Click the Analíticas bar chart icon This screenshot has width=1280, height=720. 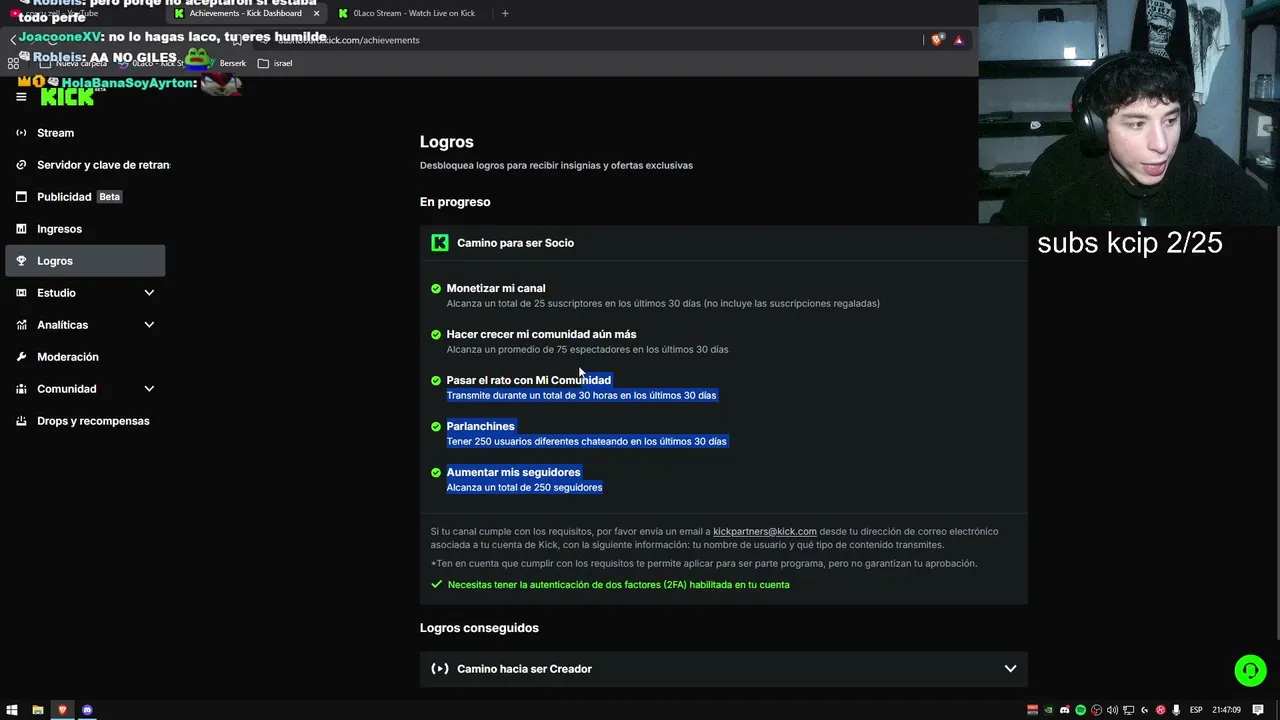pos(21,325)
